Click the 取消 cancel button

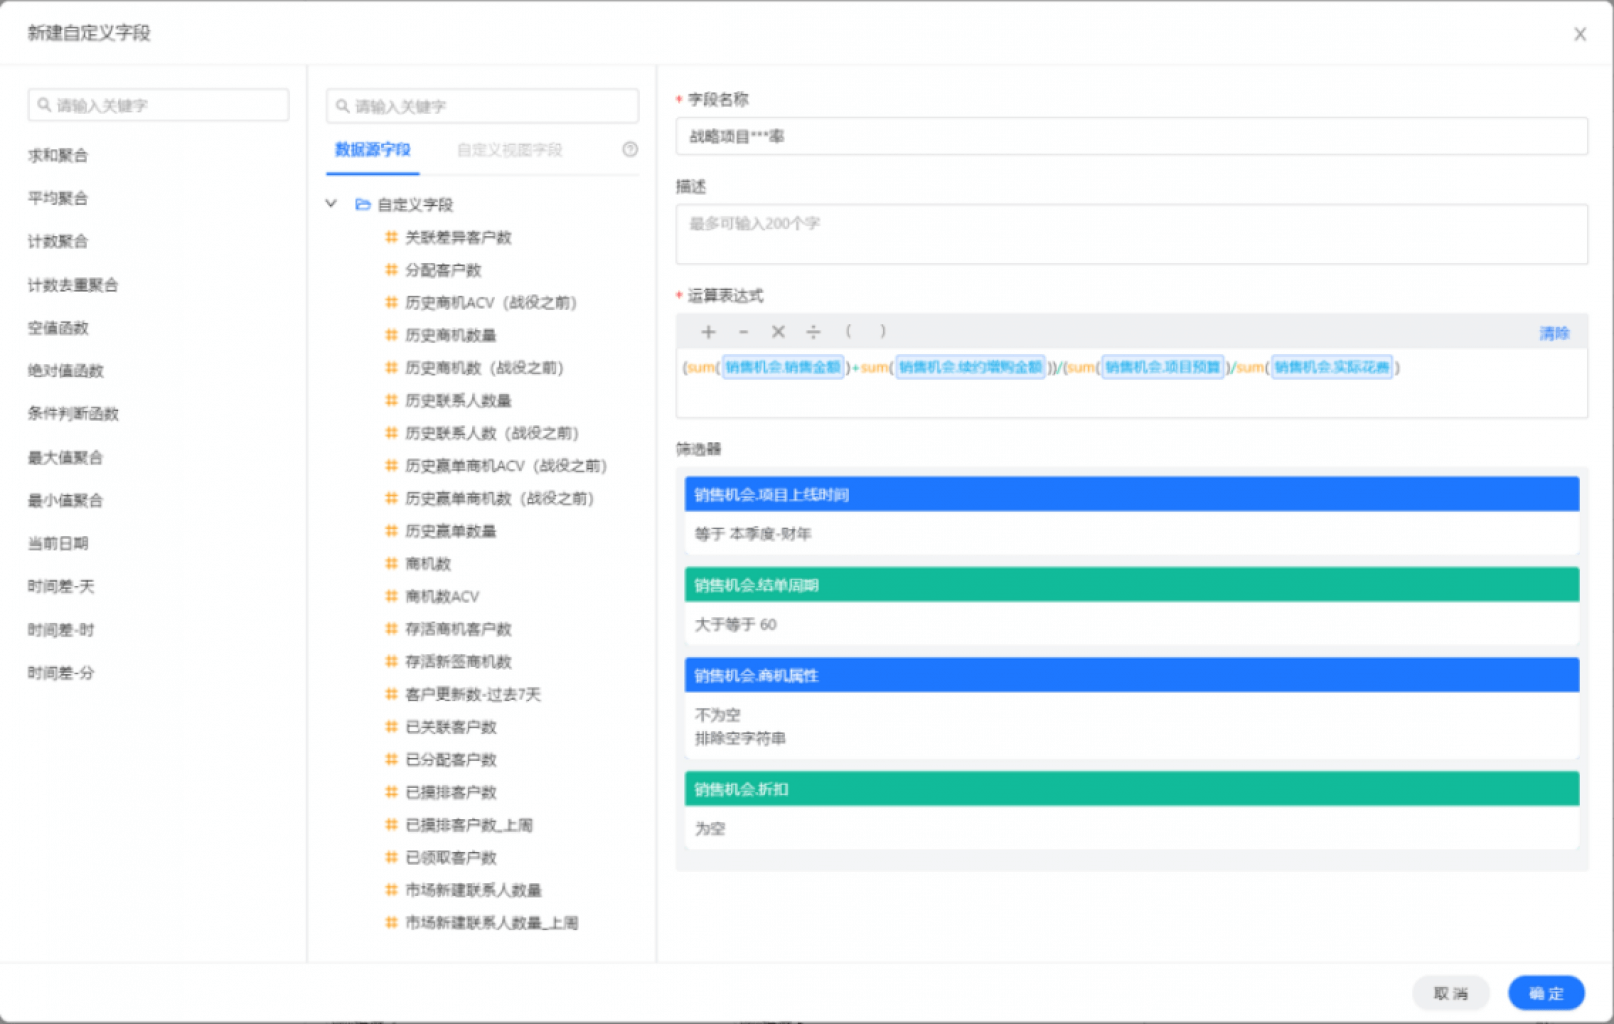click(1451, 993)
